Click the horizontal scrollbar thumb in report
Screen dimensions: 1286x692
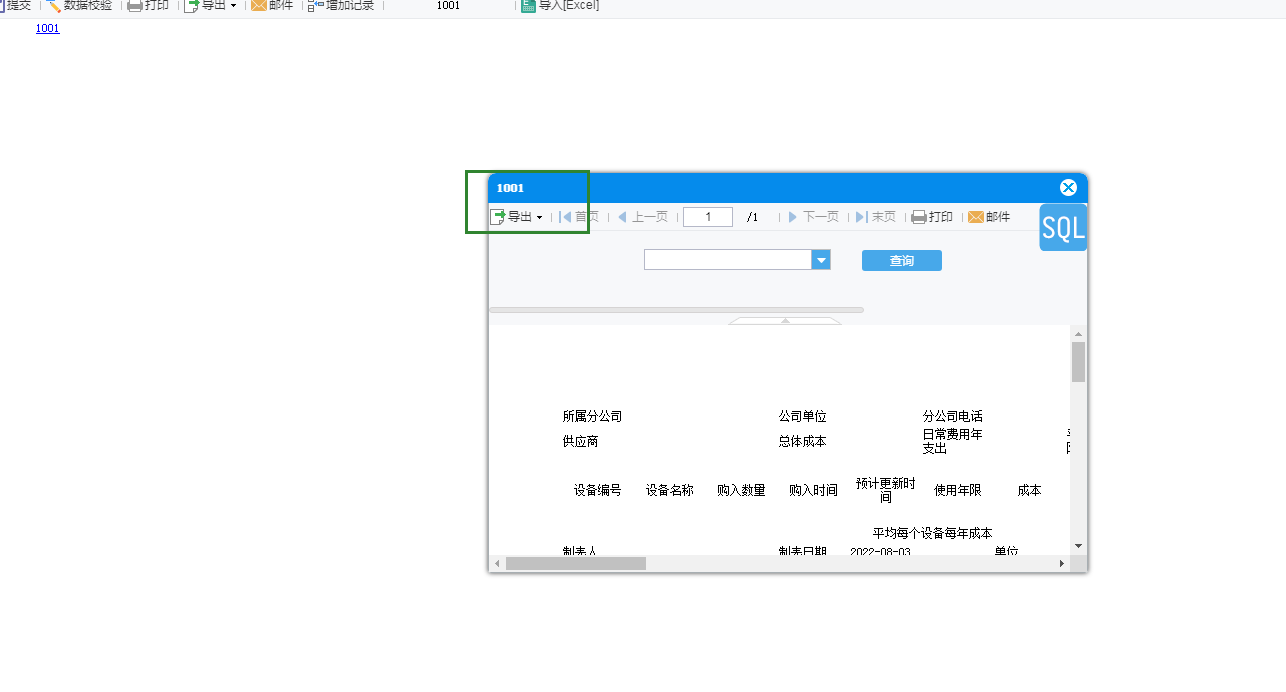tap(576, 564)
